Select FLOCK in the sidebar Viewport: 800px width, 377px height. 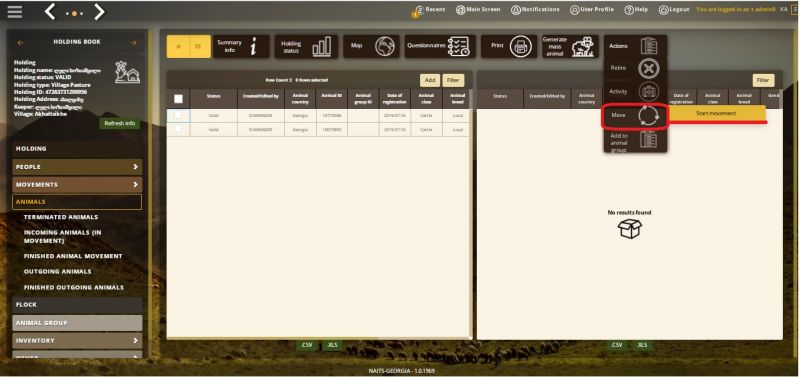tap(77, 305)
